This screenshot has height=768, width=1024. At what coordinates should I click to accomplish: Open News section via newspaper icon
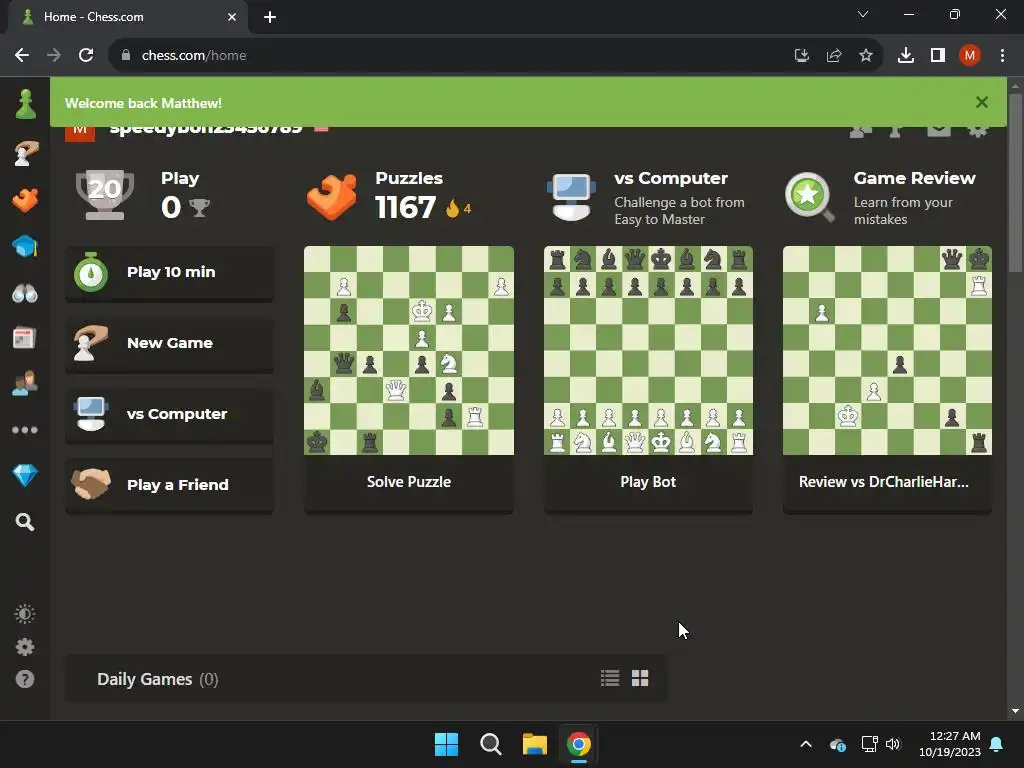(25, 338)
